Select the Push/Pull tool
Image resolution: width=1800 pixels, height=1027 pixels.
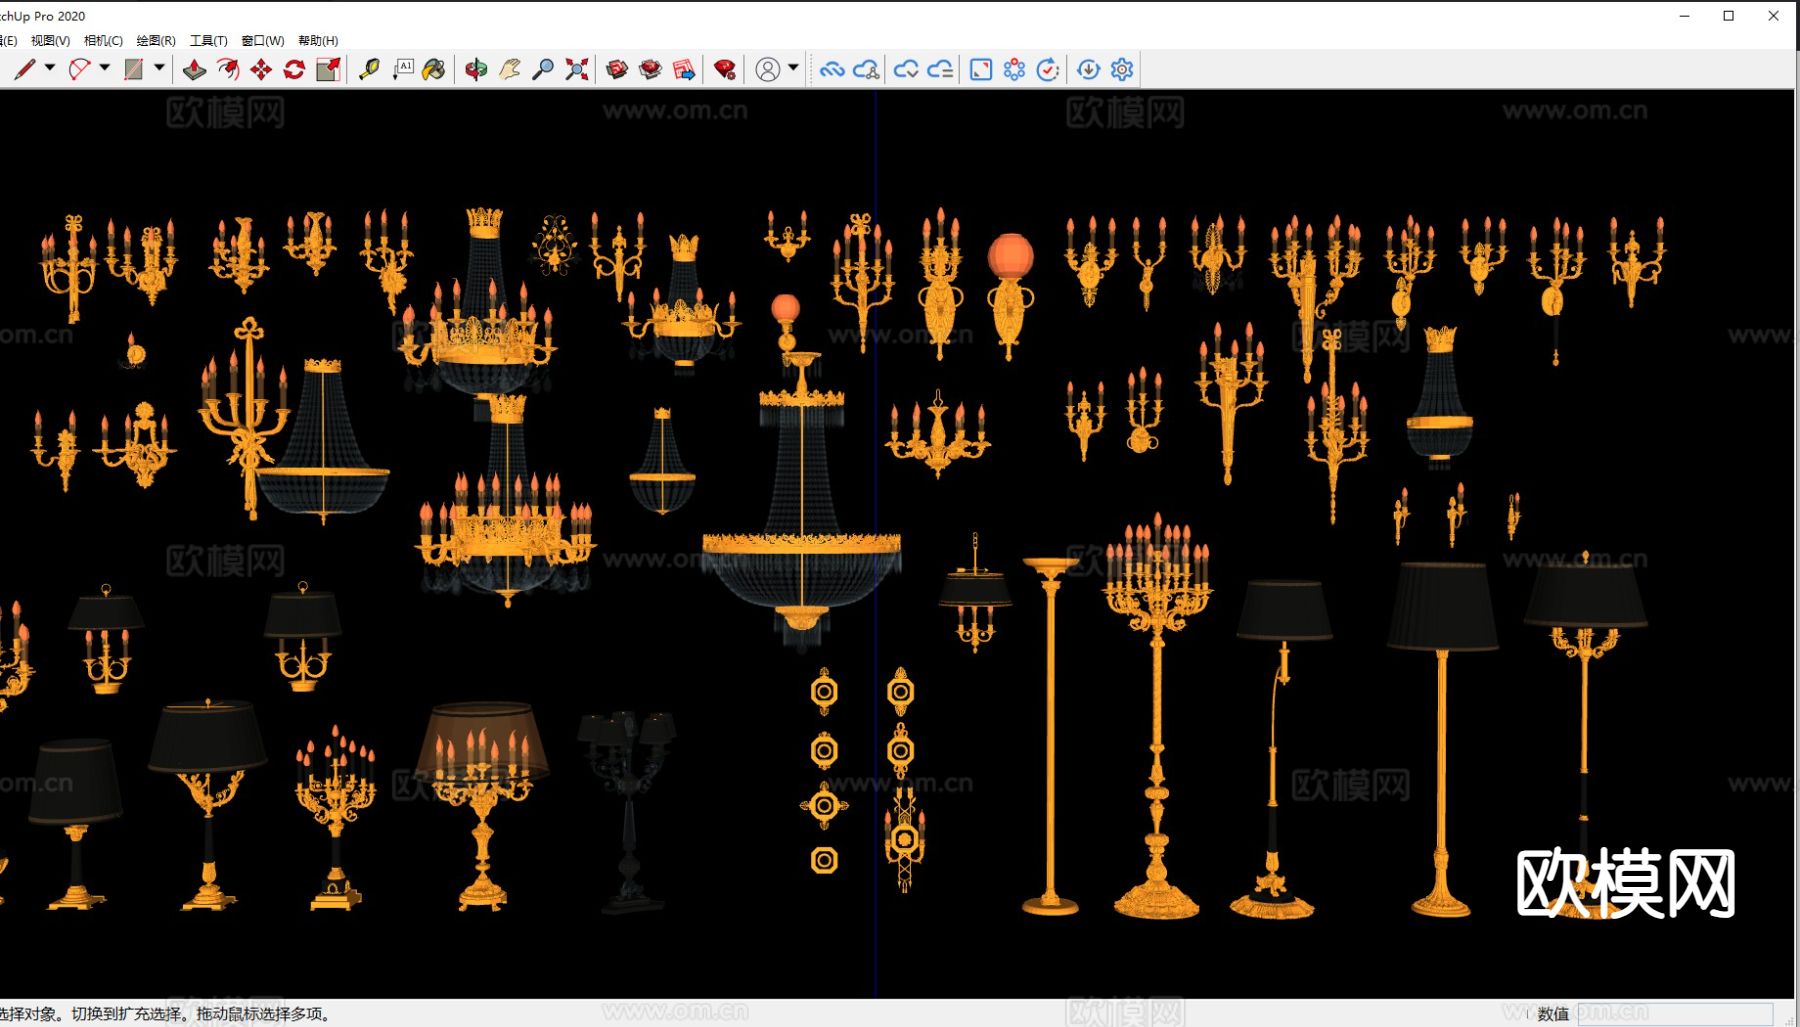coord(195,69)
